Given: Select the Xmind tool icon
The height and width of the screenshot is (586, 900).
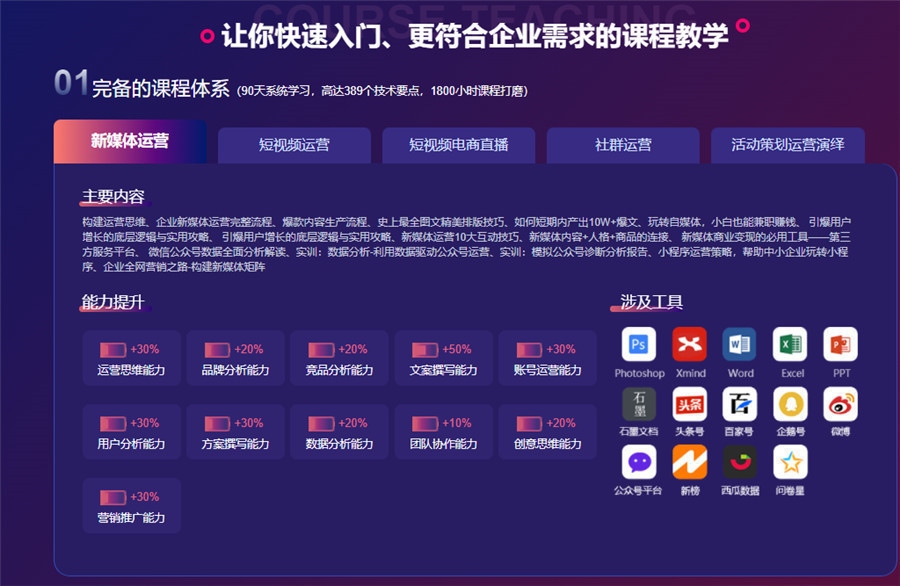Looking at the screenshot, I should [690, 344].
